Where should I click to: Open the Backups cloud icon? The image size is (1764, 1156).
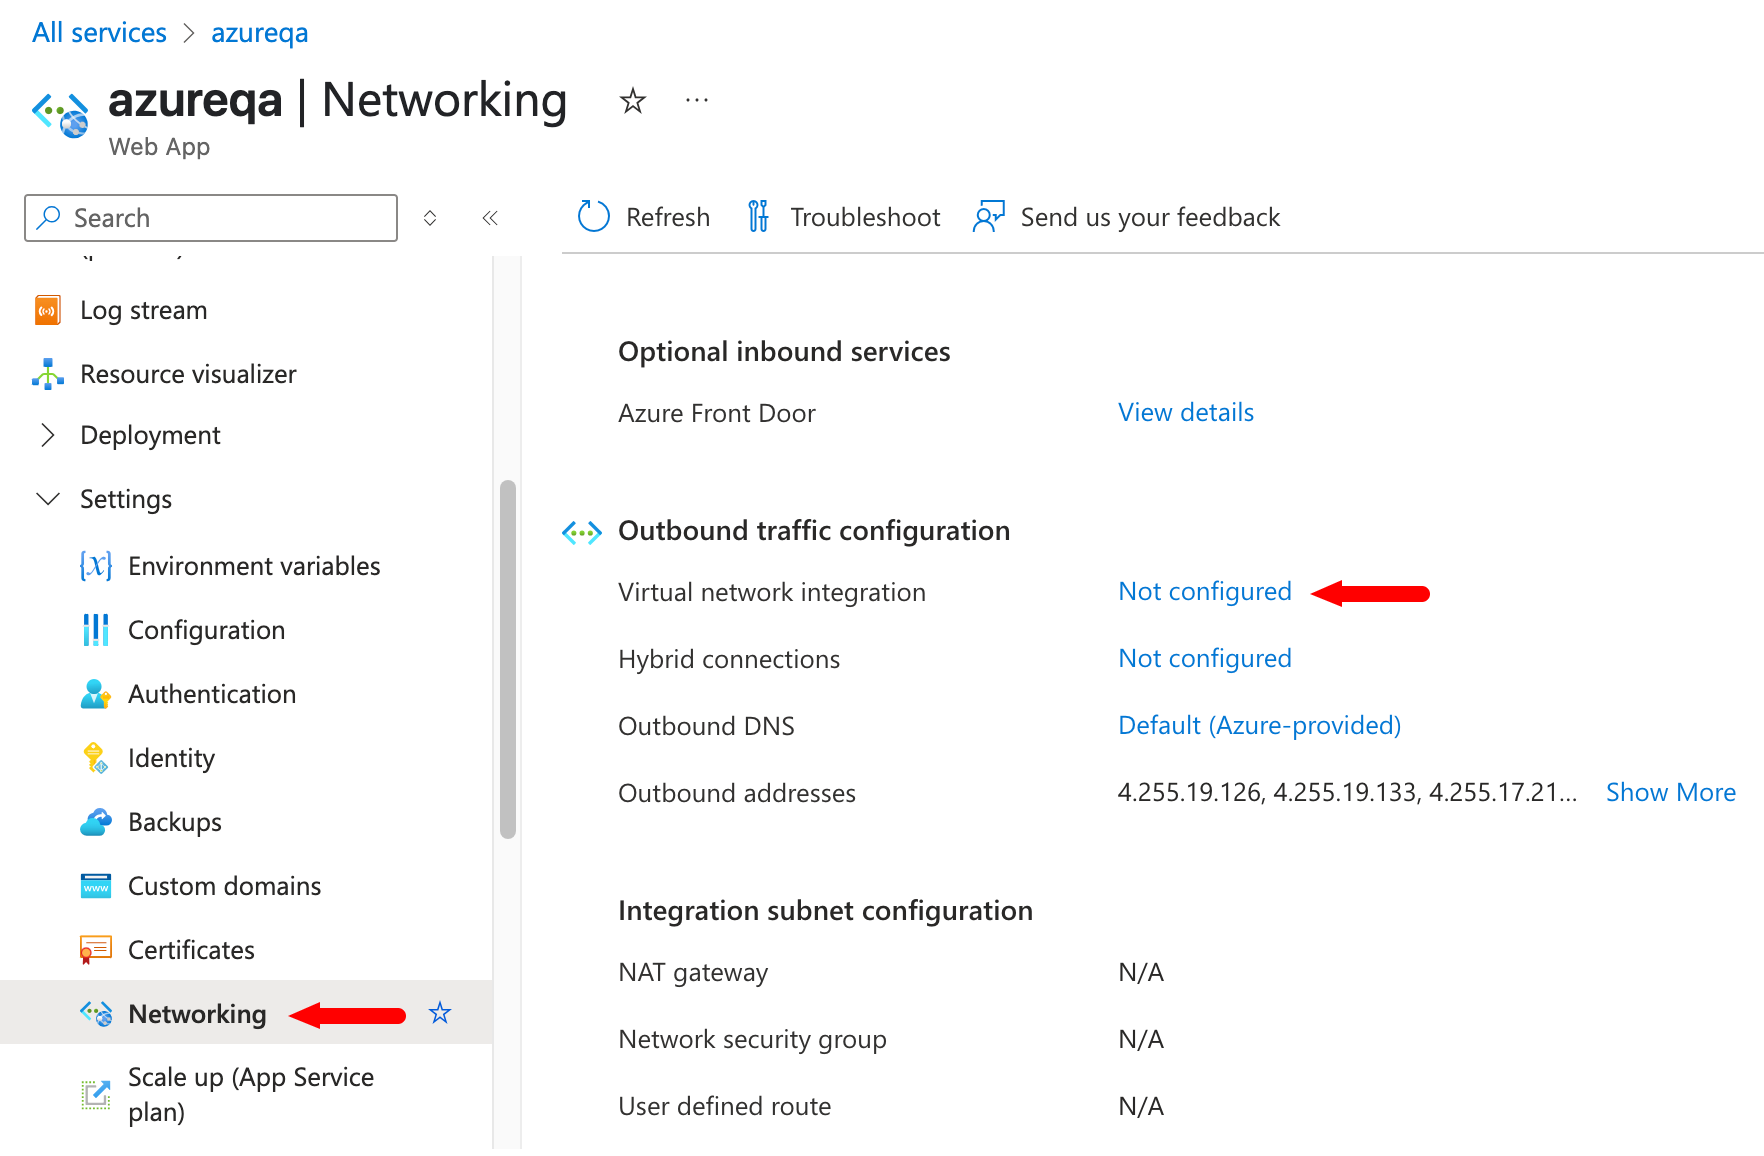pyautogui.click(x=95, y=822)
